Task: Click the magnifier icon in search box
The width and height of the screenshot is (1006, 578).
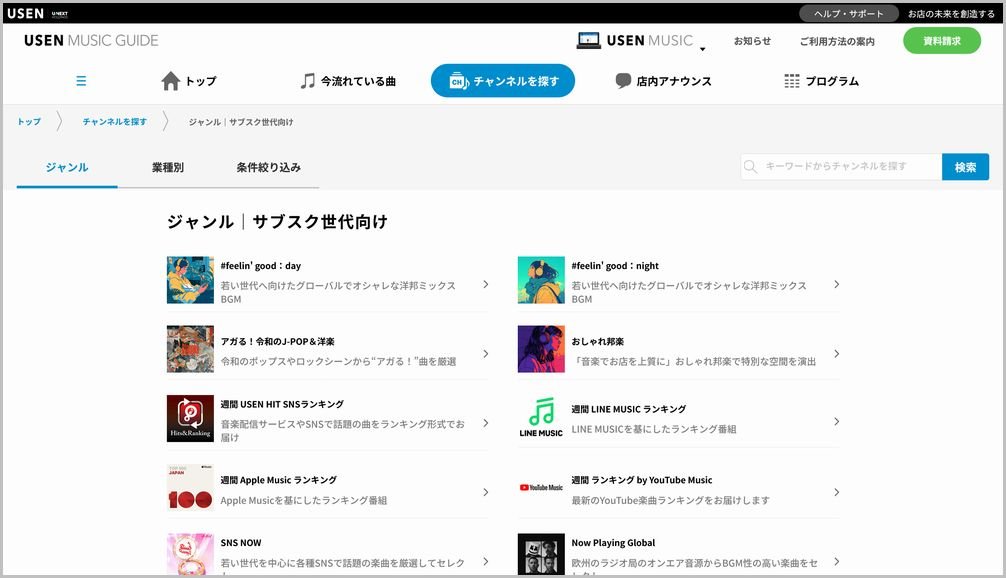Action: coord(750,167)
